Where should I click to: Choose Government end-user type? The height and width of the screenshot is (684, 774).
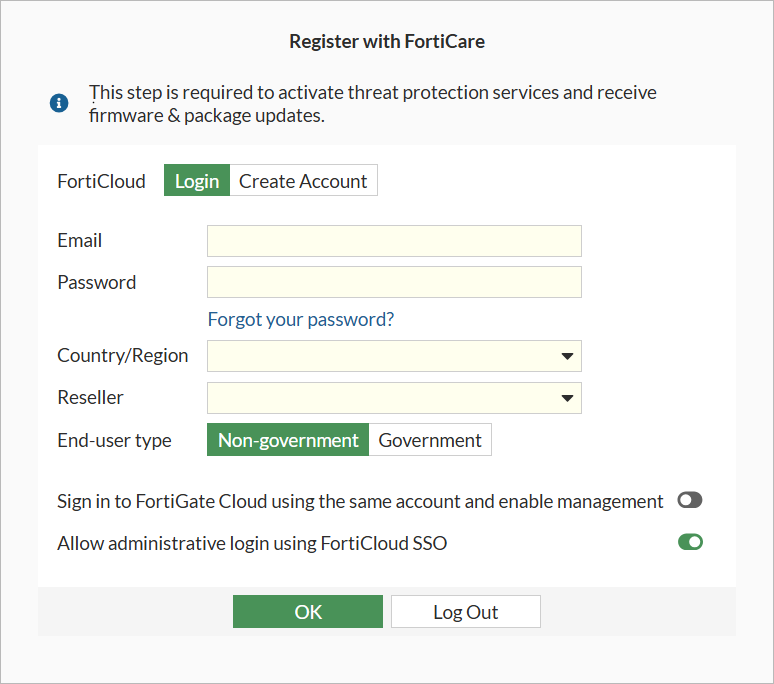(430, 440)
